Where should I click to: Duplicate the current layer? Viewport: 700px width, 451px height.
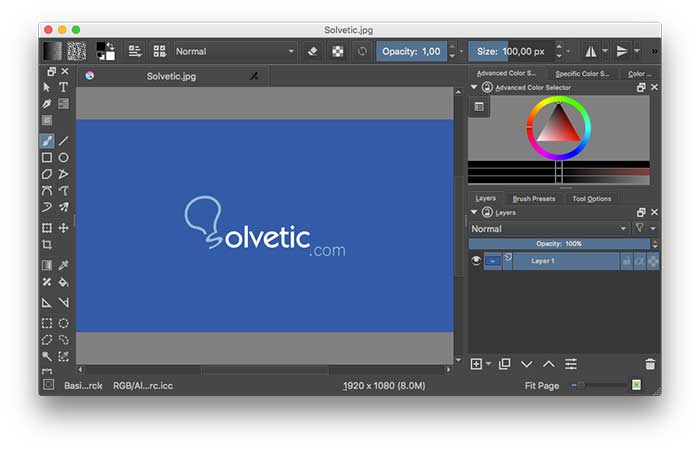click(x=504, y=364)
